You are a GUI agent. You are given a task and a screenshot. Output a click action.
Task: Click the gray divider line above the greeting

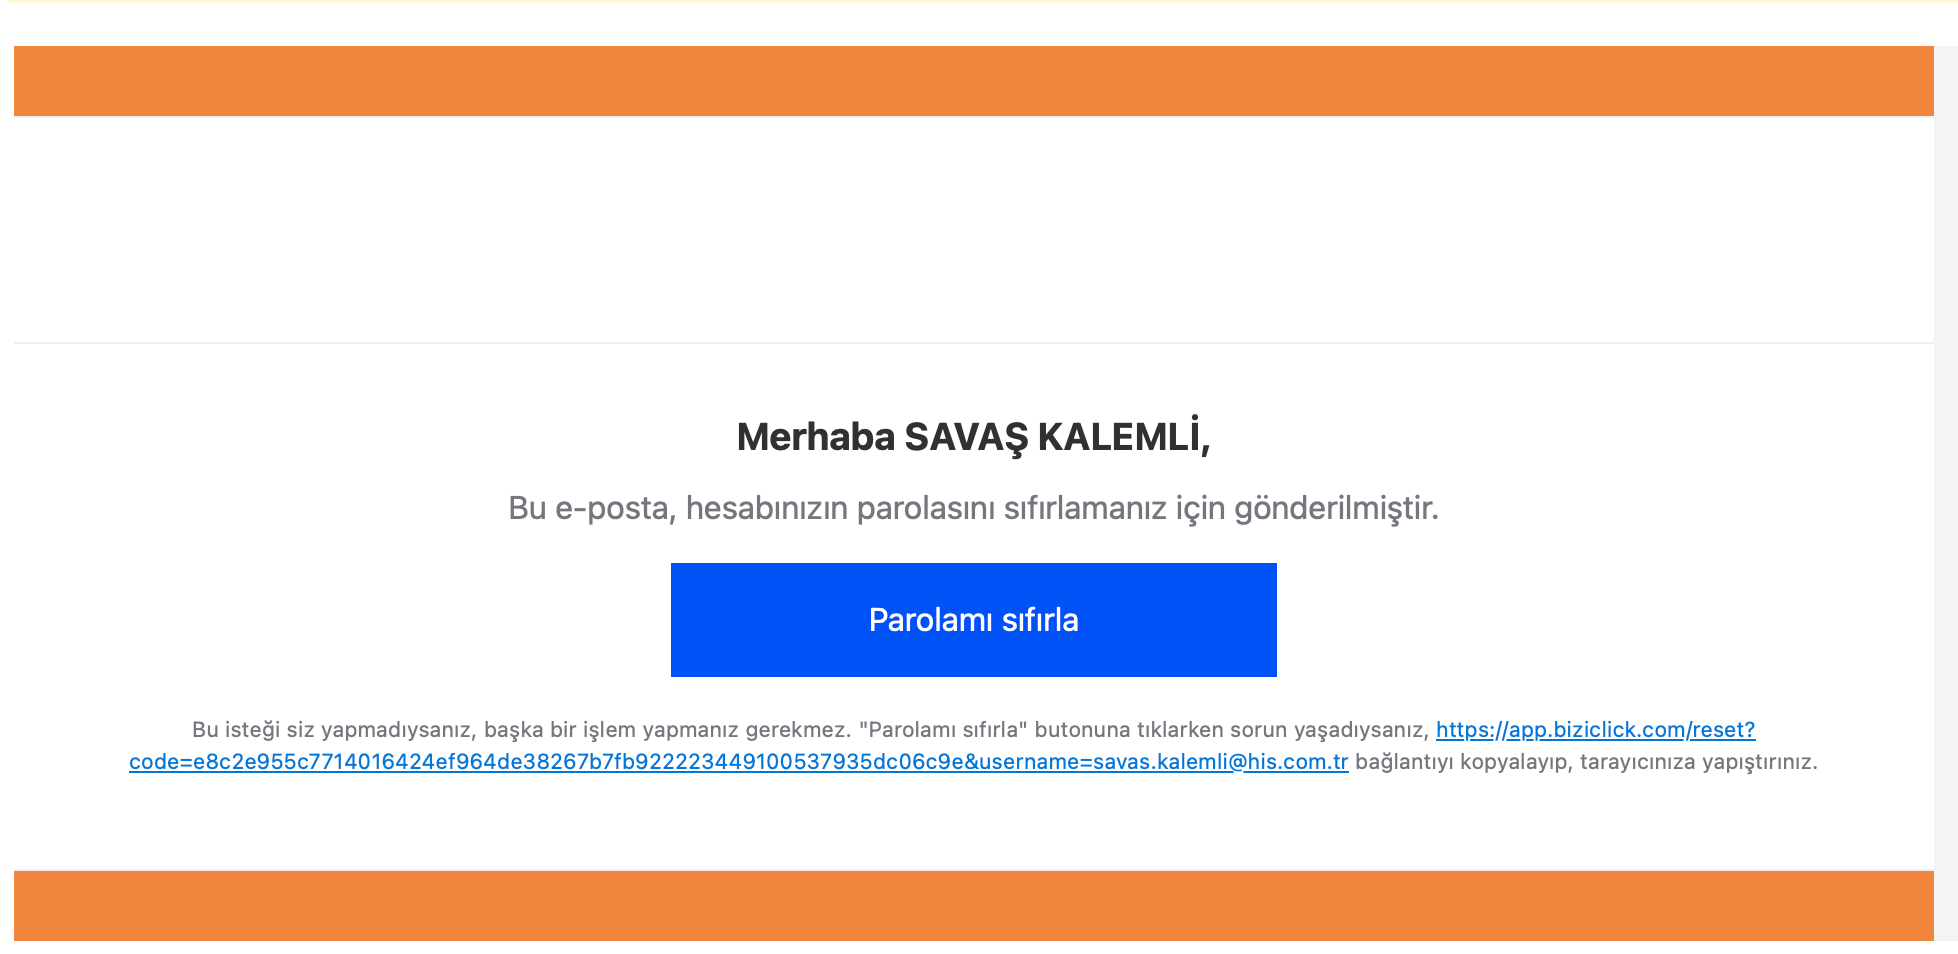tap(973, 343)
